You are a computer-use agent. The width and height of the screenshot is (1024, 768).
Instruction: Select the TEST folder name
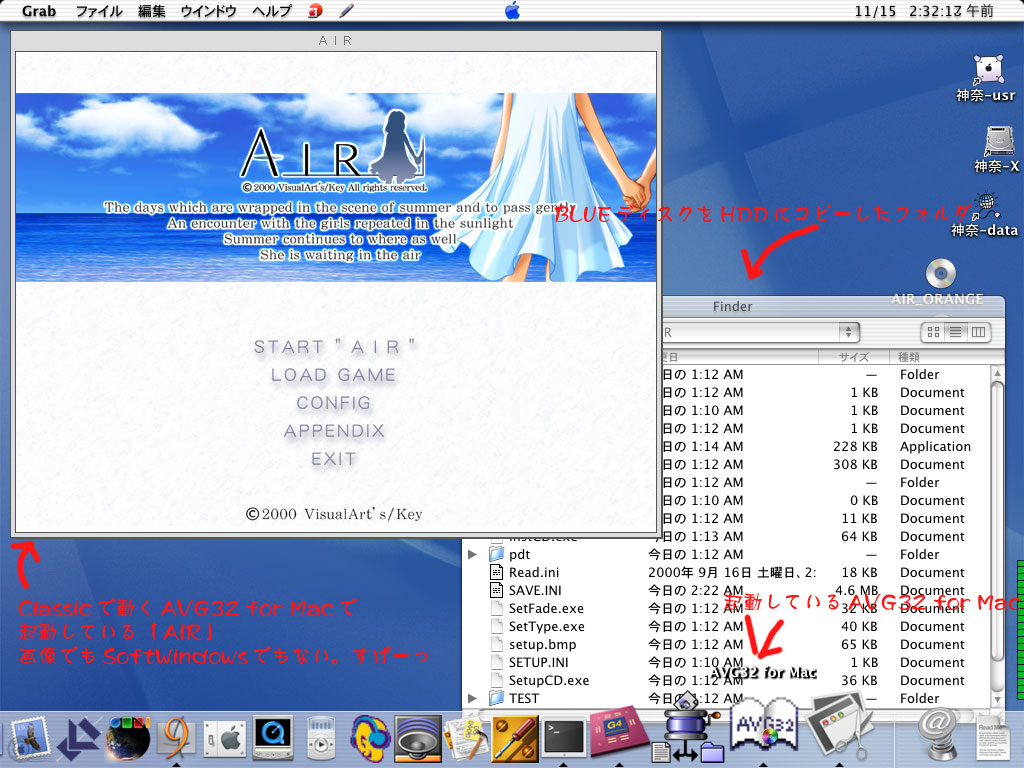(524, 698)
